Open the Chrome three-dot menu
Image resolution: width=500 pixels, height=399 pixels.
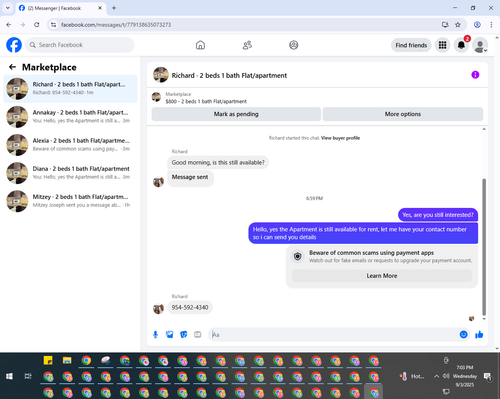pos(491,25)
